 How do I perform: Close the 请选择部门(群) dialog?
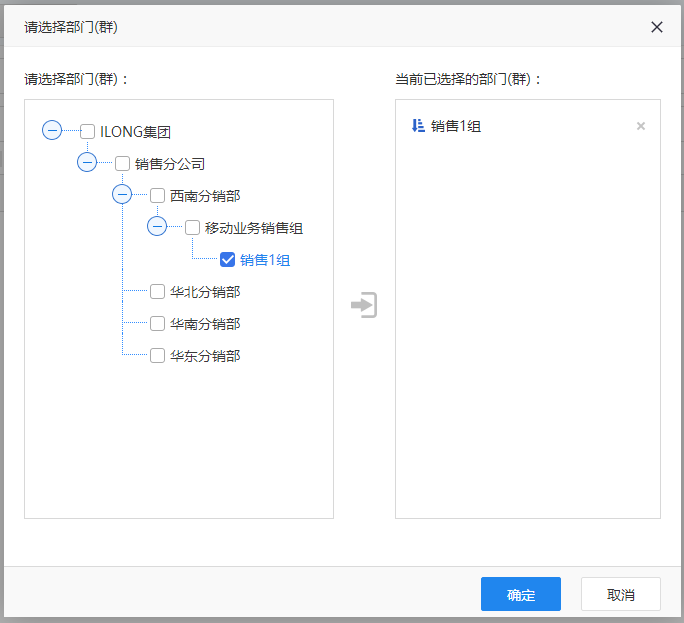(657, 27)
